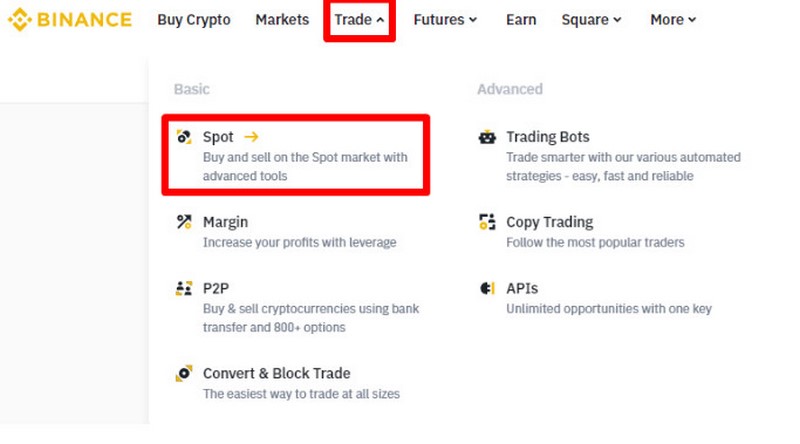The image size is (800, 444).
Task: Click the Margin percent icon
Action: [x=184, y=222]
